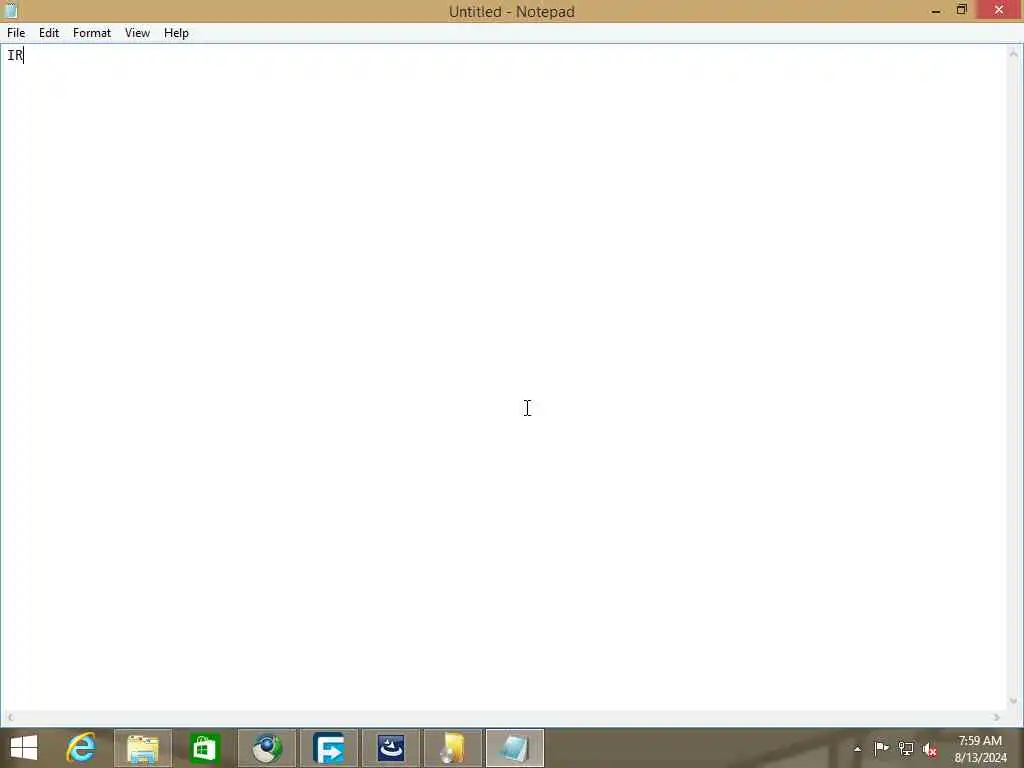Image resolution: width=1024 pixels, height=768 pixels.
Task: Open the View menu
Action: pos(137,33)
